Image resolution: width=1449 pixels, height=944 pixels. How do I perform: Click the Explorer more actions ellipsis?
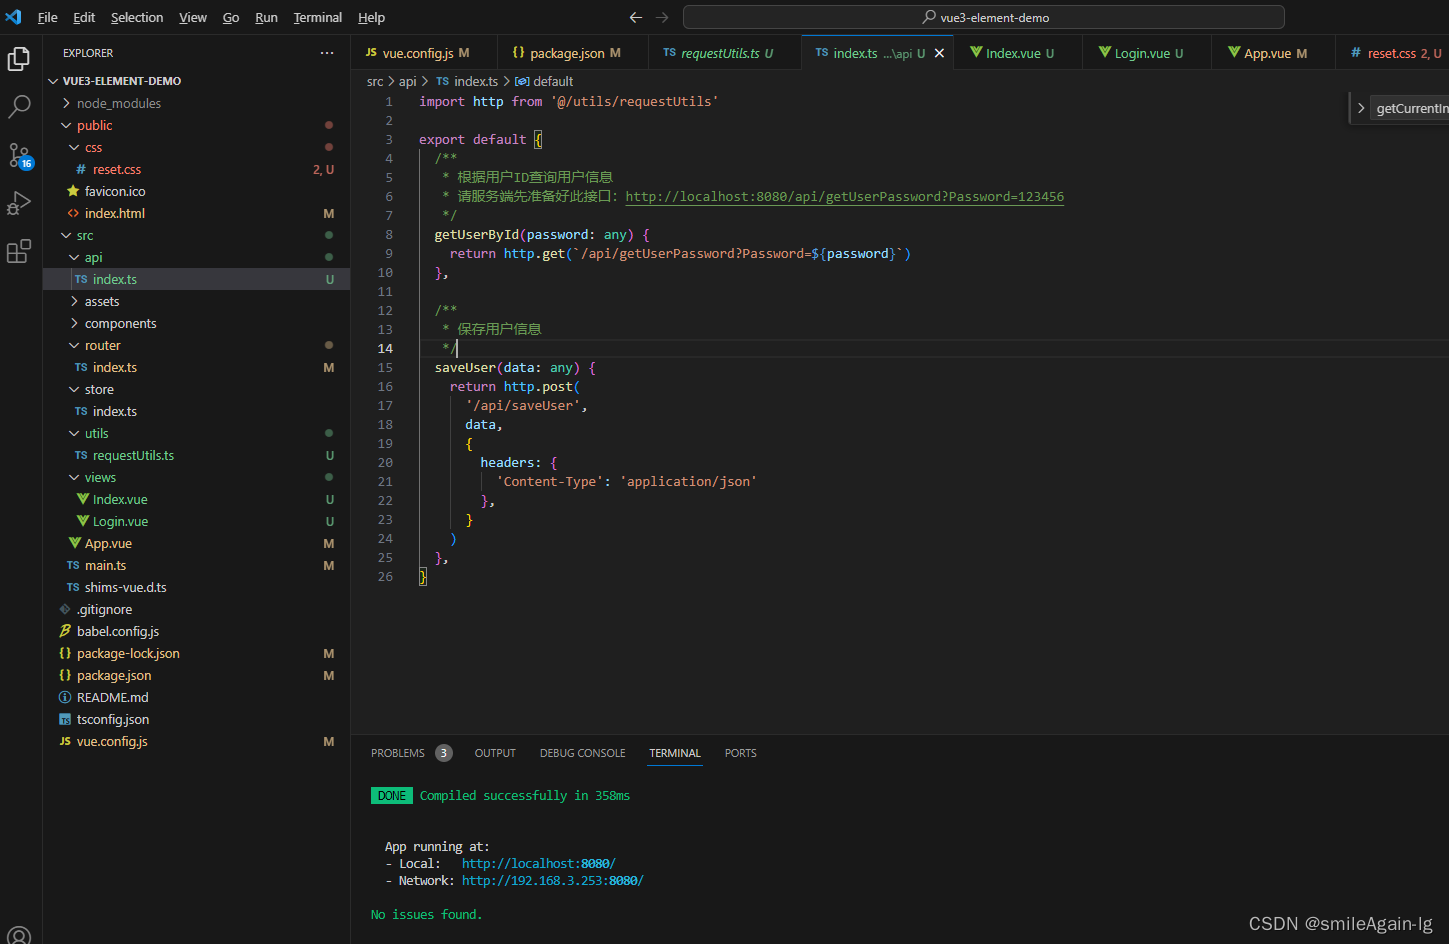(327, 53)
